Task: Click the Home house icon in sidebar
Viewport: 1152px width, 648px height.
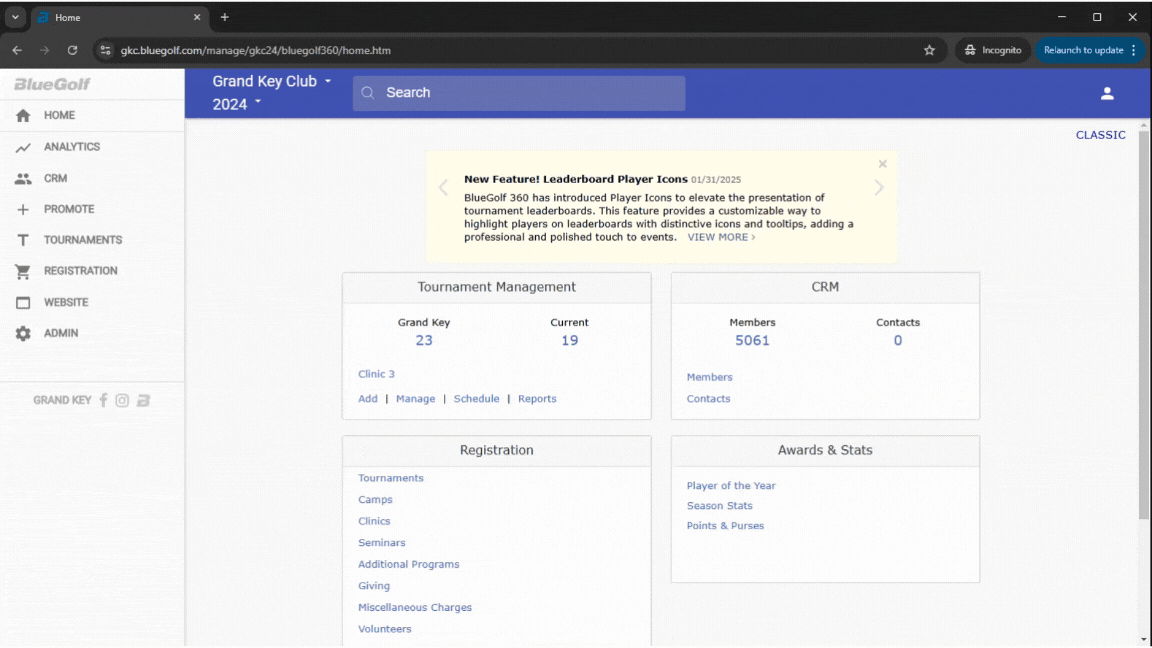Action: coord(23,115)
